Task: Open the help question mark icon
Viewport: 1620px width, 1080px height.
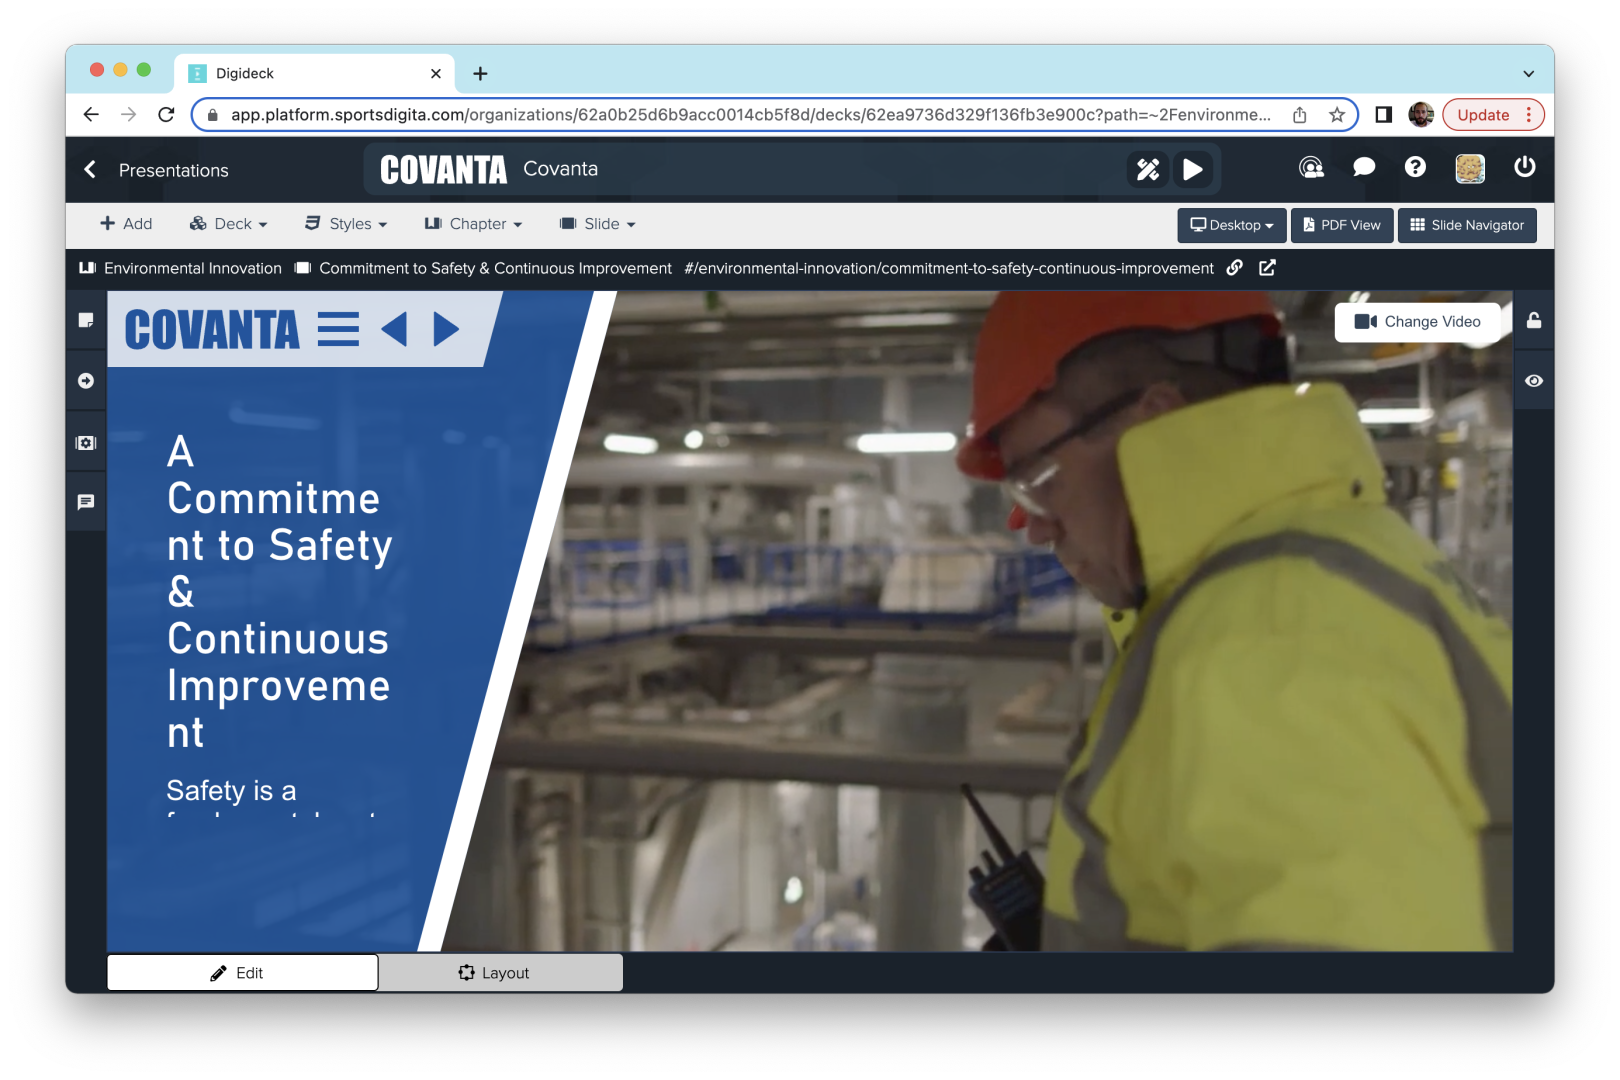Action: point(1415,168)
